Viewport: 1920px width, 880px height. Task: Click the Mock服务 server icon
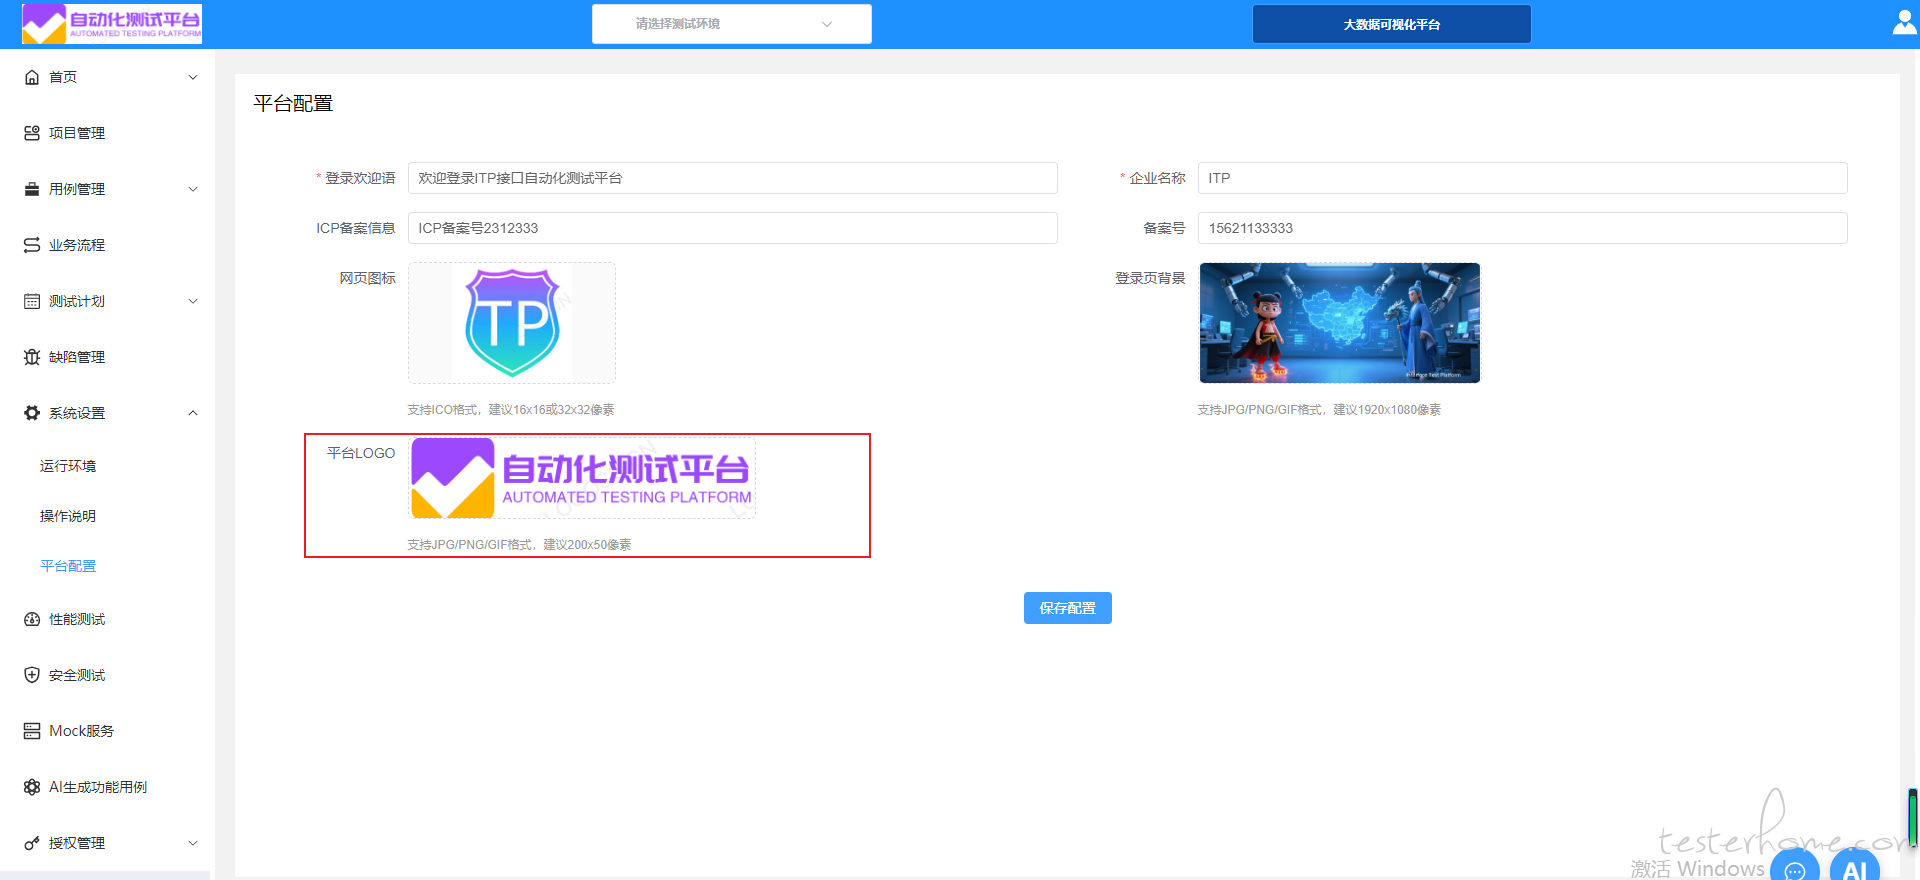(x=32, y=731)
